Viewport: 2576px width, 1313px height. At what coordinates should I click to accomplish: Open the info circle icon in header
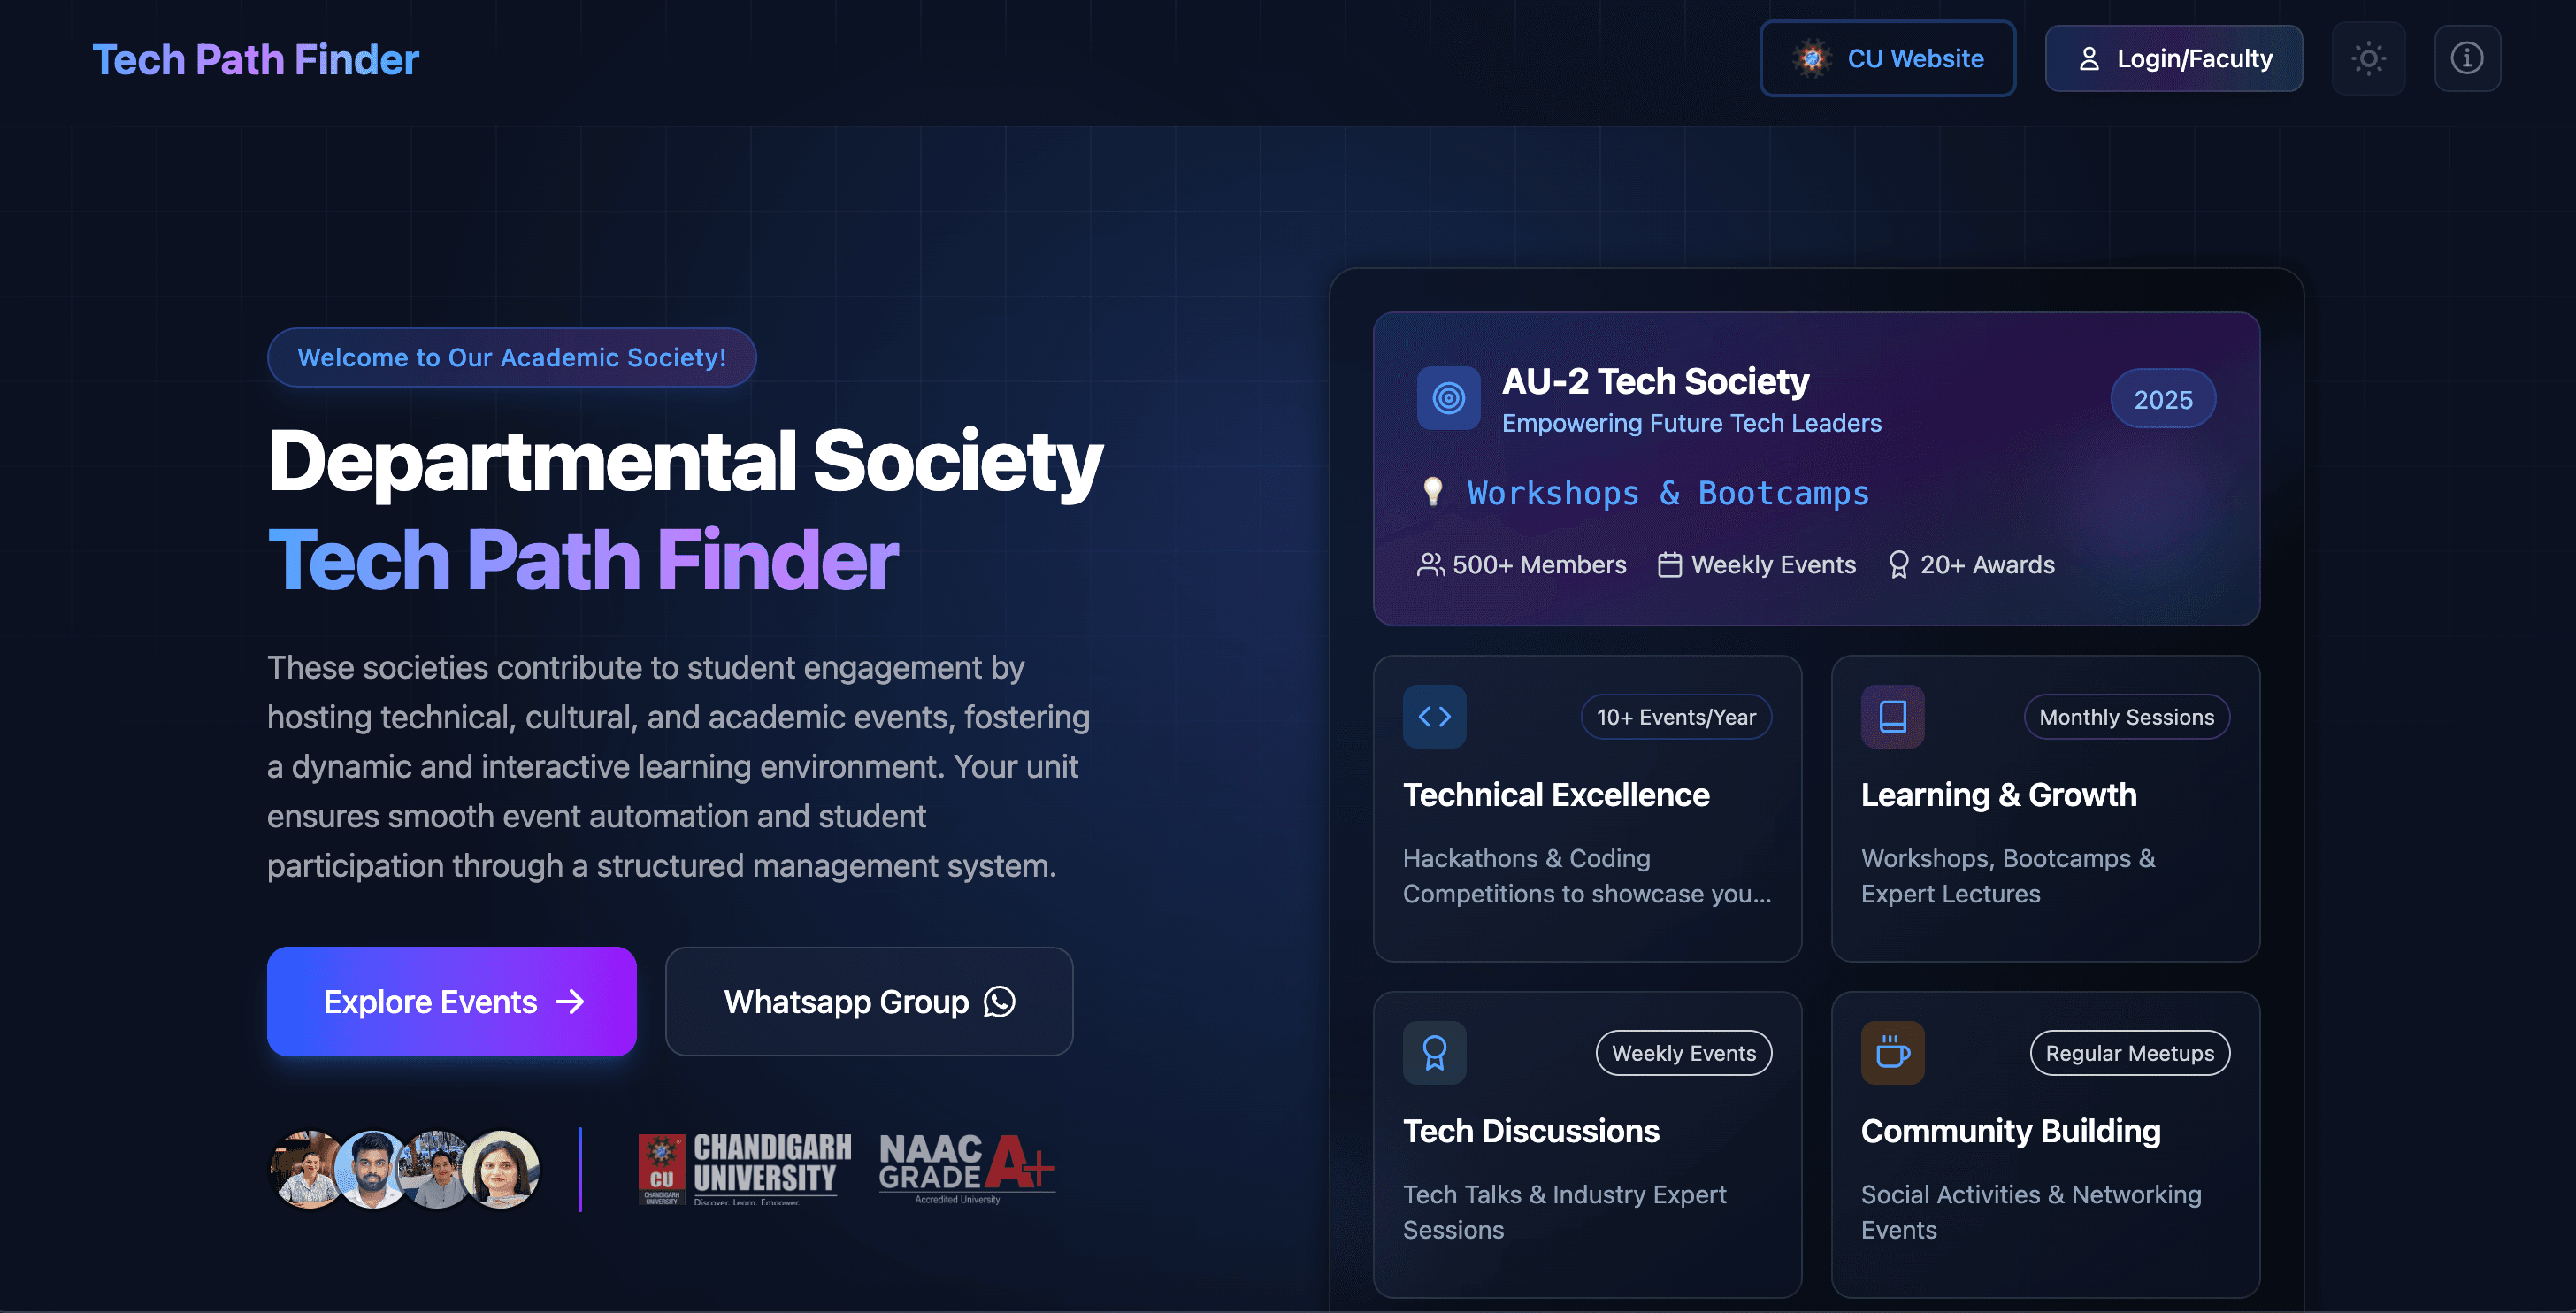point(2467,58)
